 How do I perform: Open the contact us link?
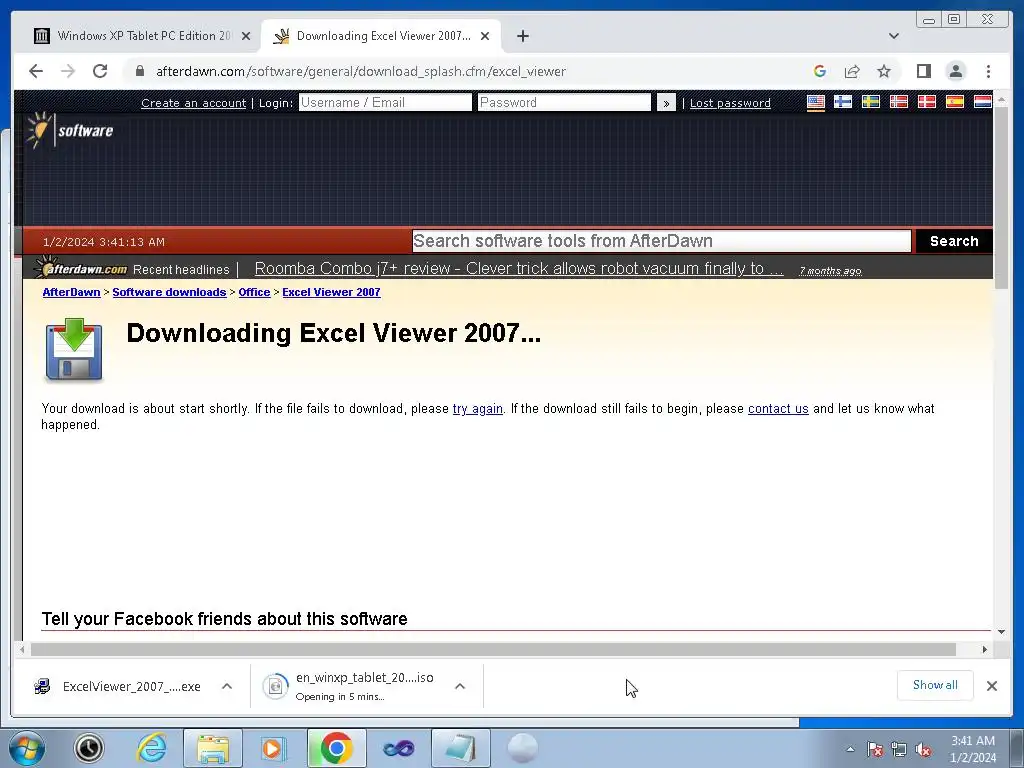point(778,409)
